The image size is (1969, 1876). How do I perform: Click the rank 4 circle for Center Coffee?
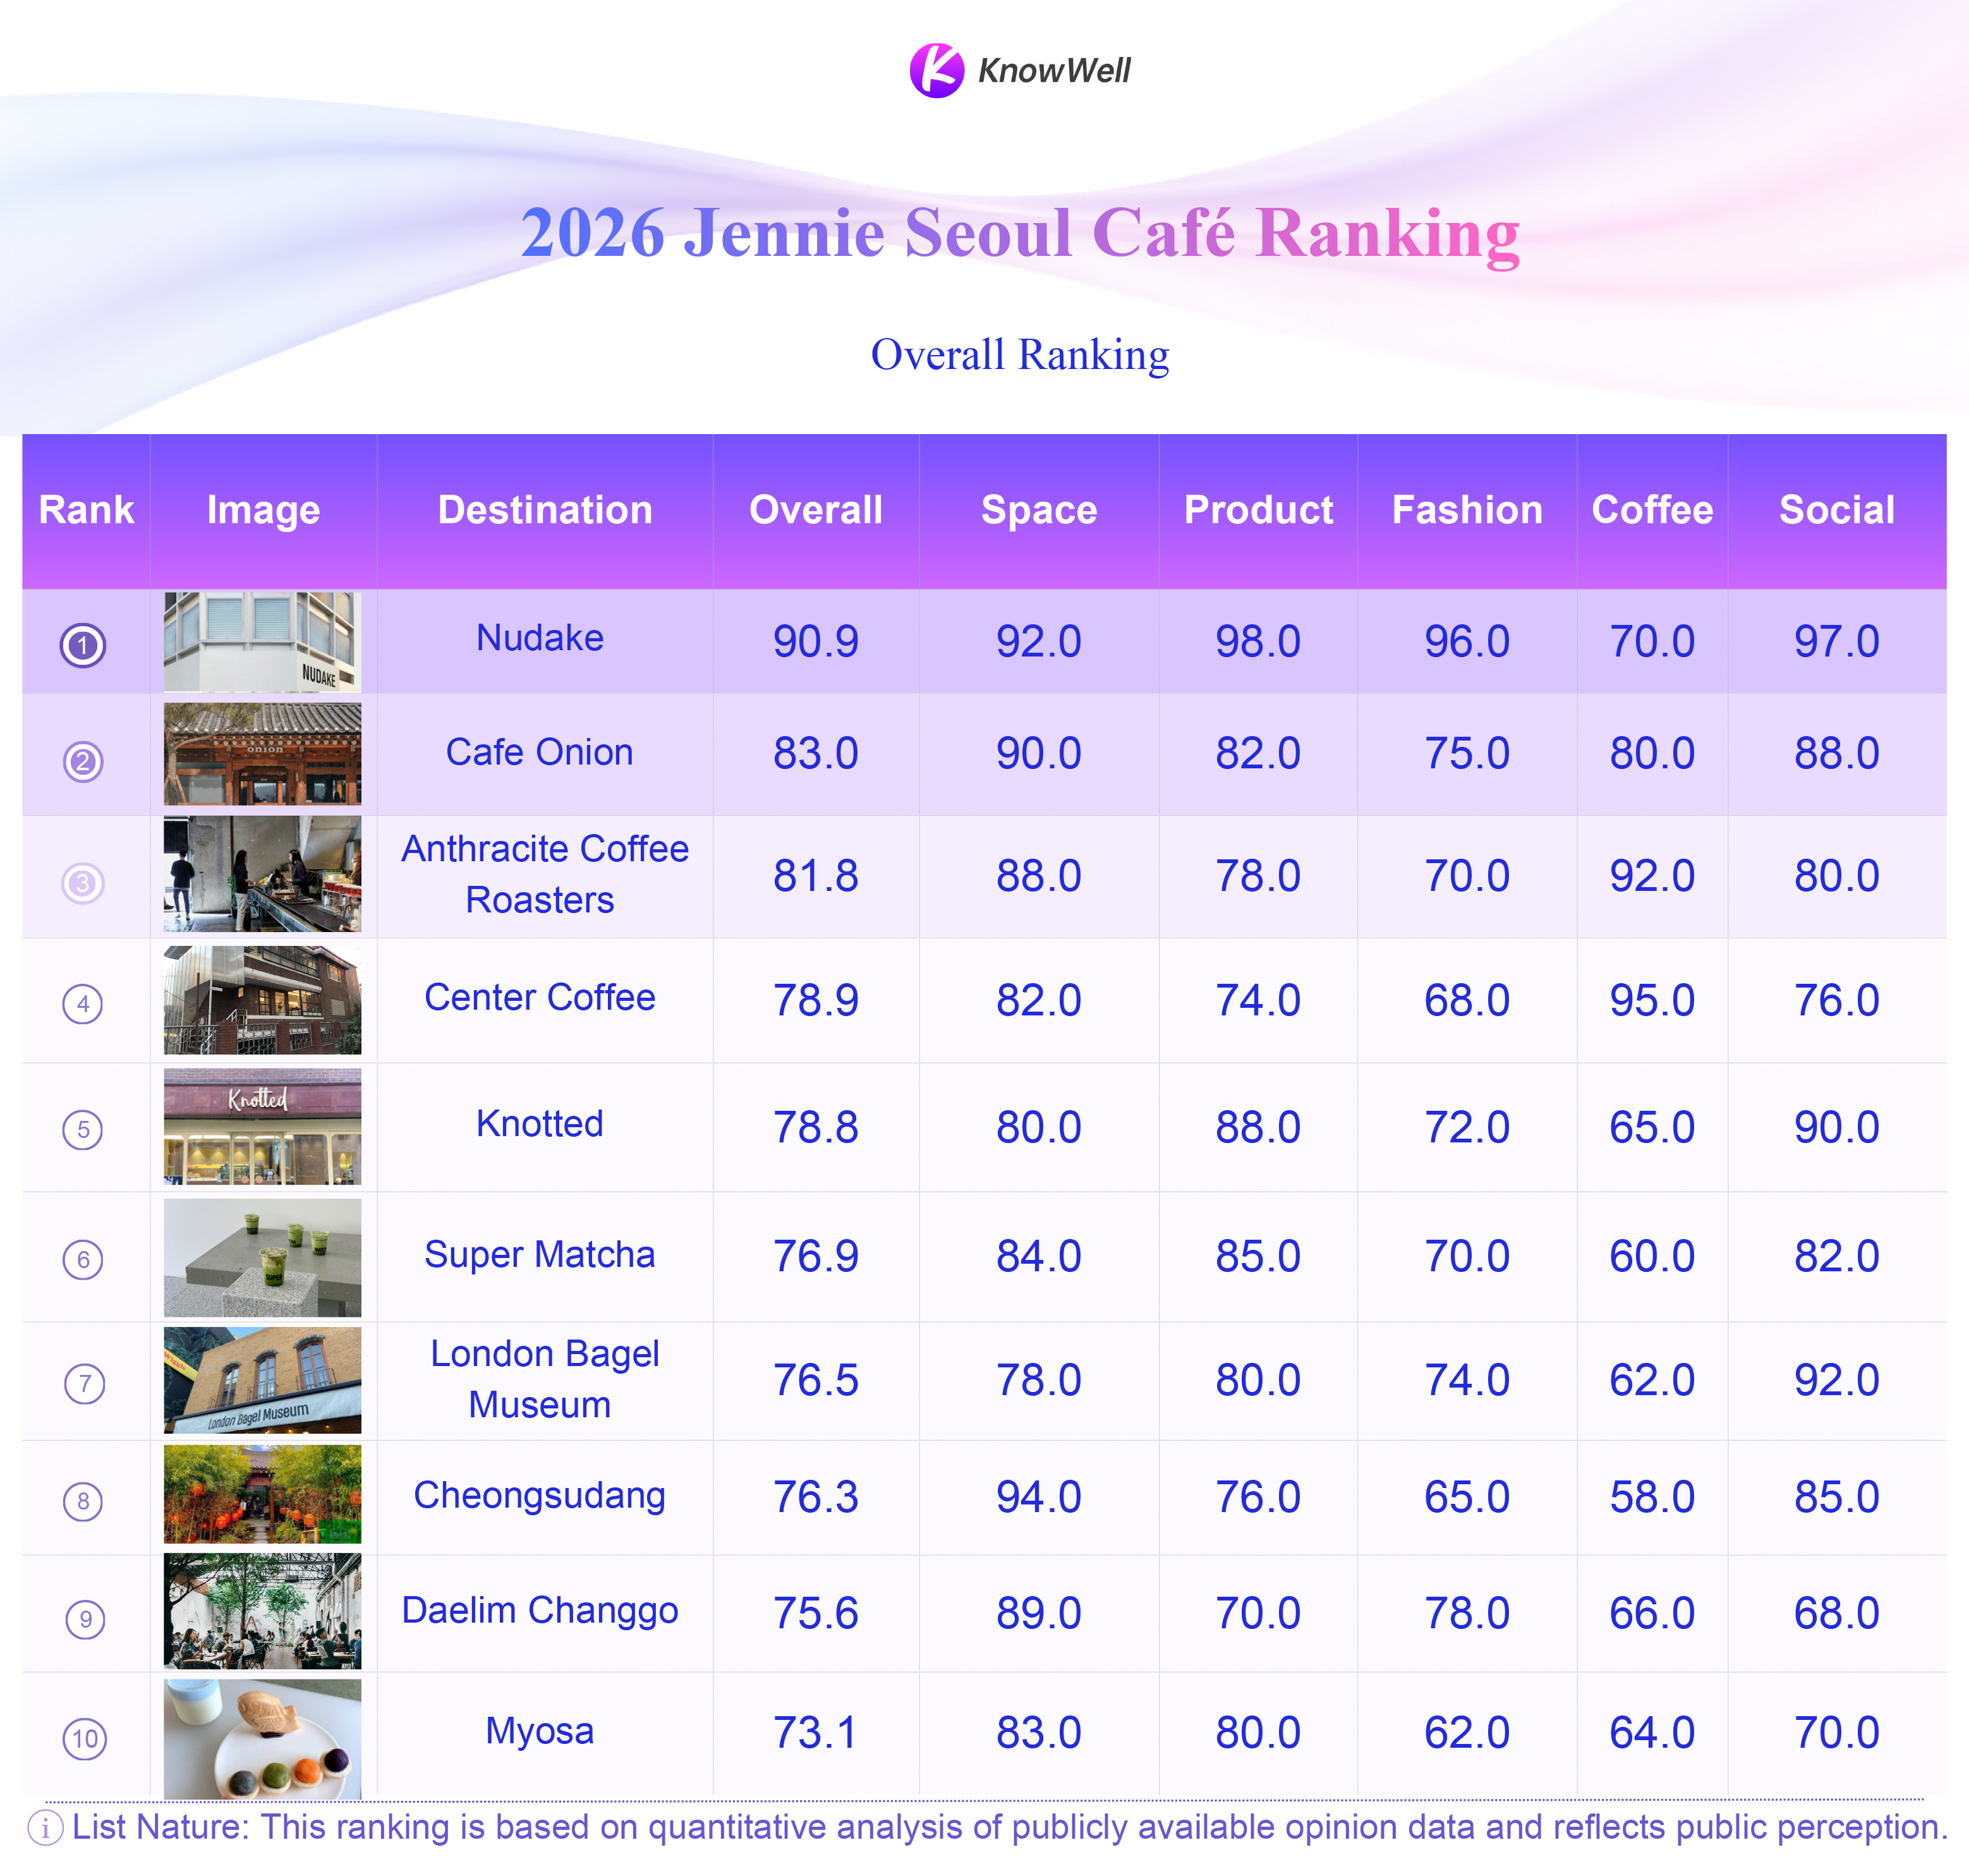(83, 1004)
